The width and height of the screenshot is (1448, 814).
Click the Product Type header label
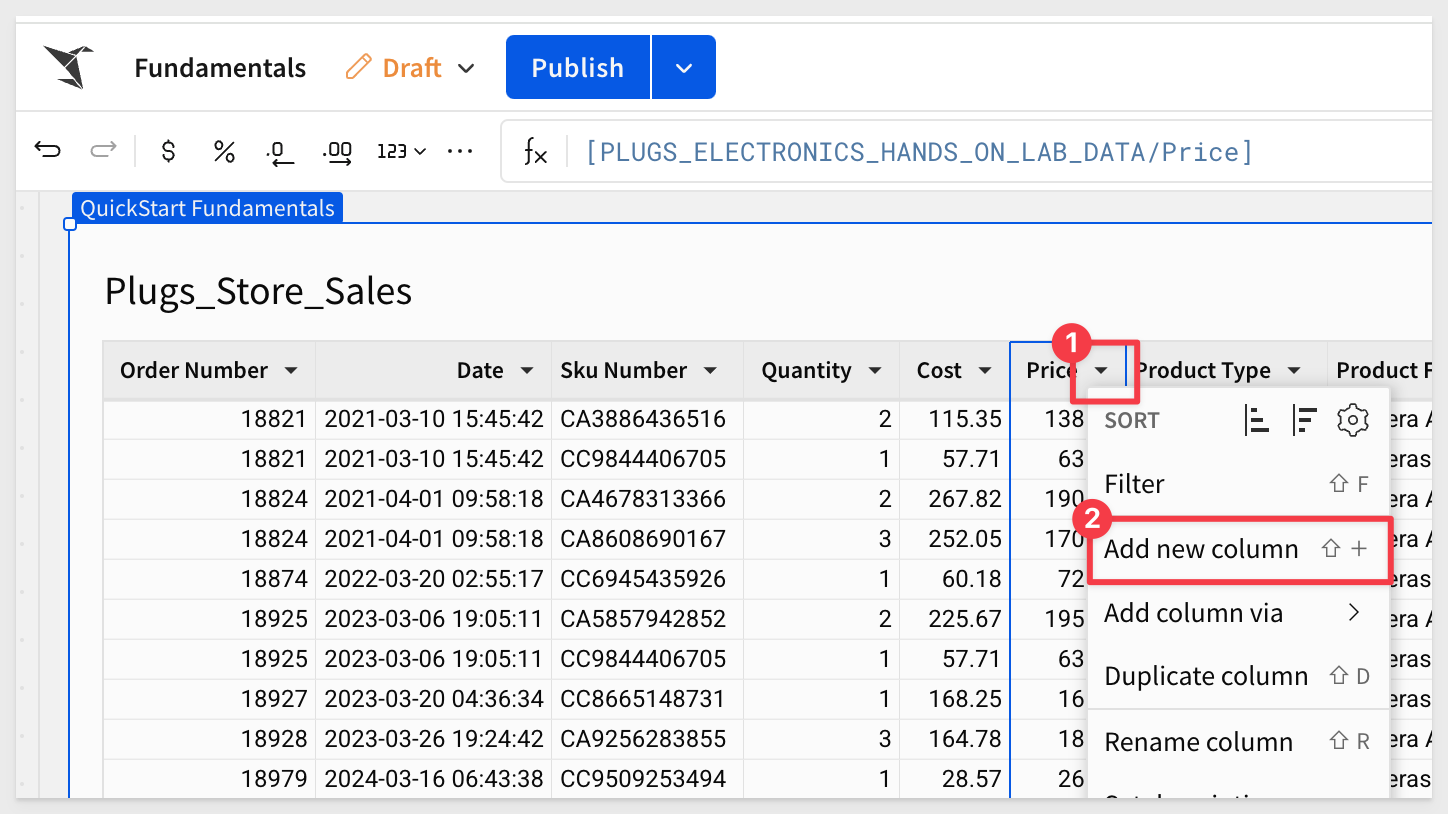(1204, 371)
